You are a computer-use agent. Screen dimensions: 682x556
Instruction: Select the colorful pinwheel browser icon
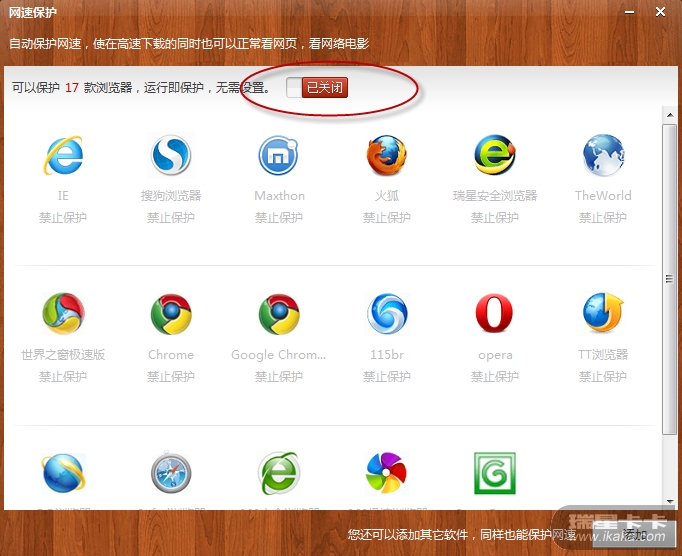coord(387,473)
